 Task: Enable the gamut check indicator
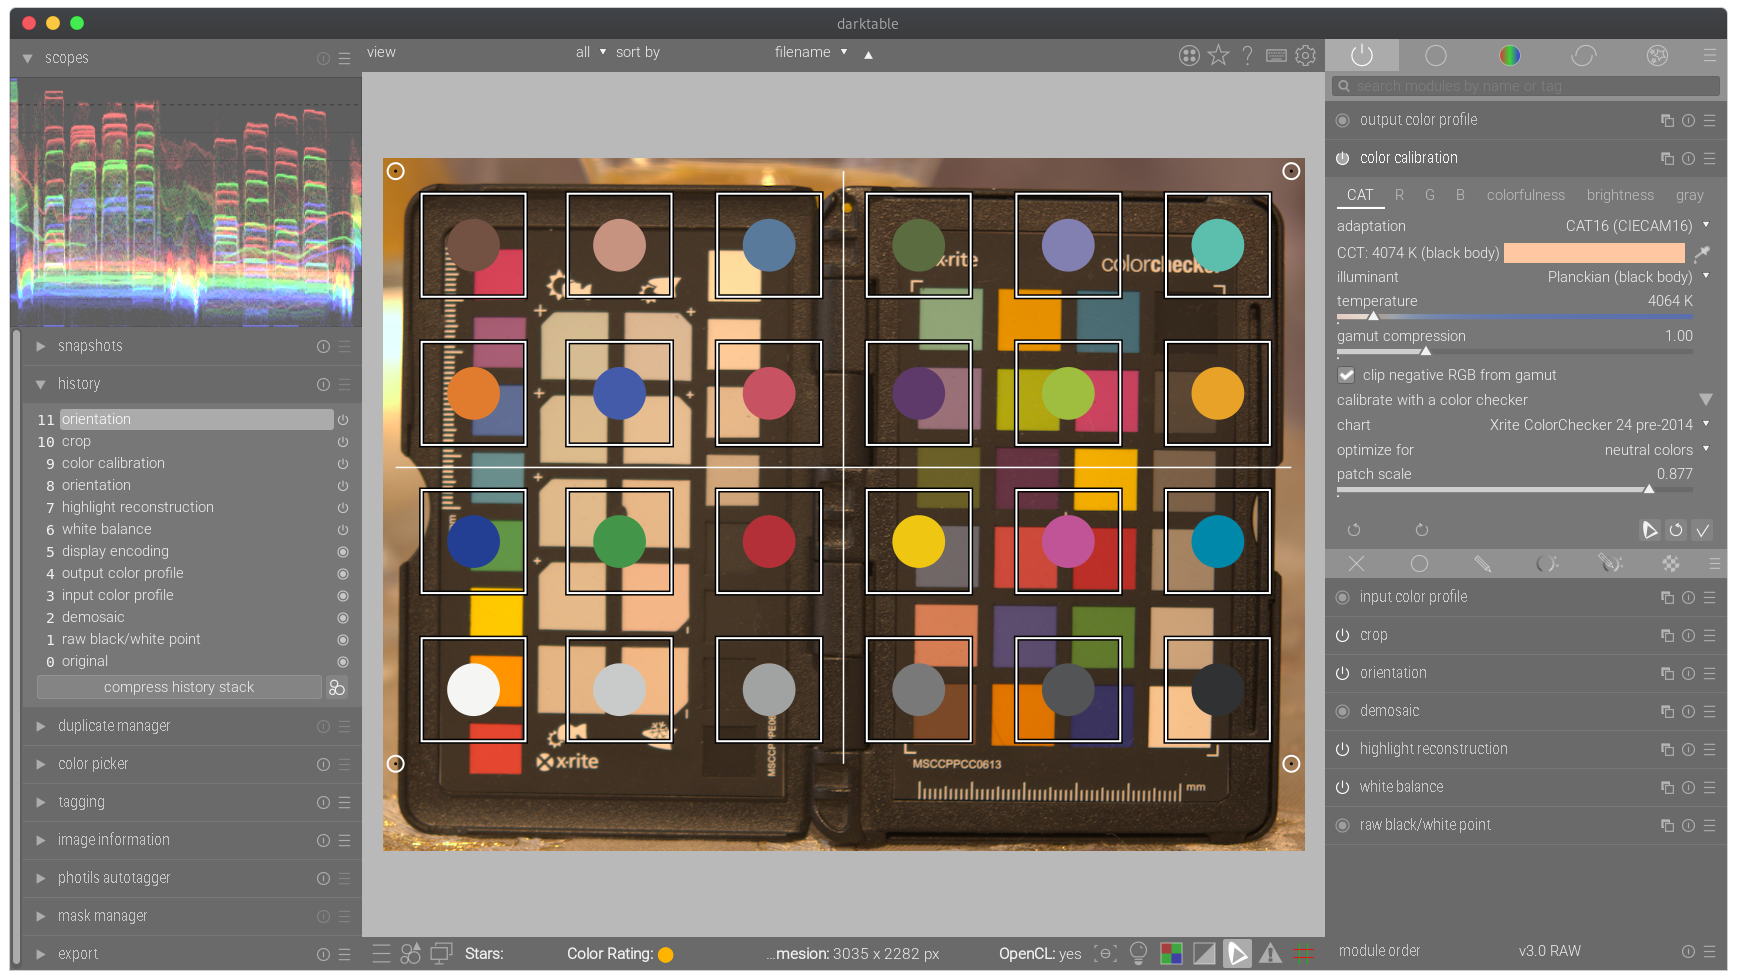pyautogui.click(x=1271, y=953)
